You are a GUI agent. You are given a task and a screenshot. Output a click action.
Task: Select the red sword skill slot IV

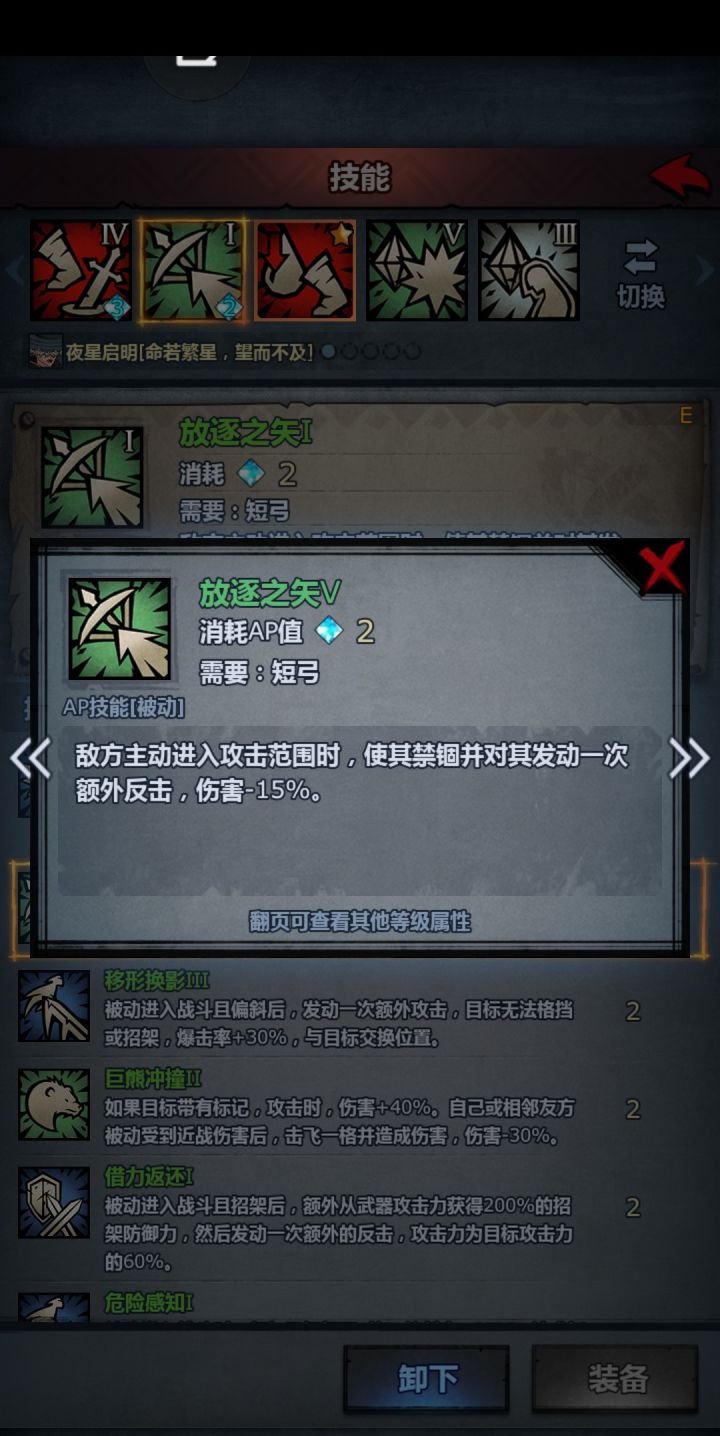(81, 271)
